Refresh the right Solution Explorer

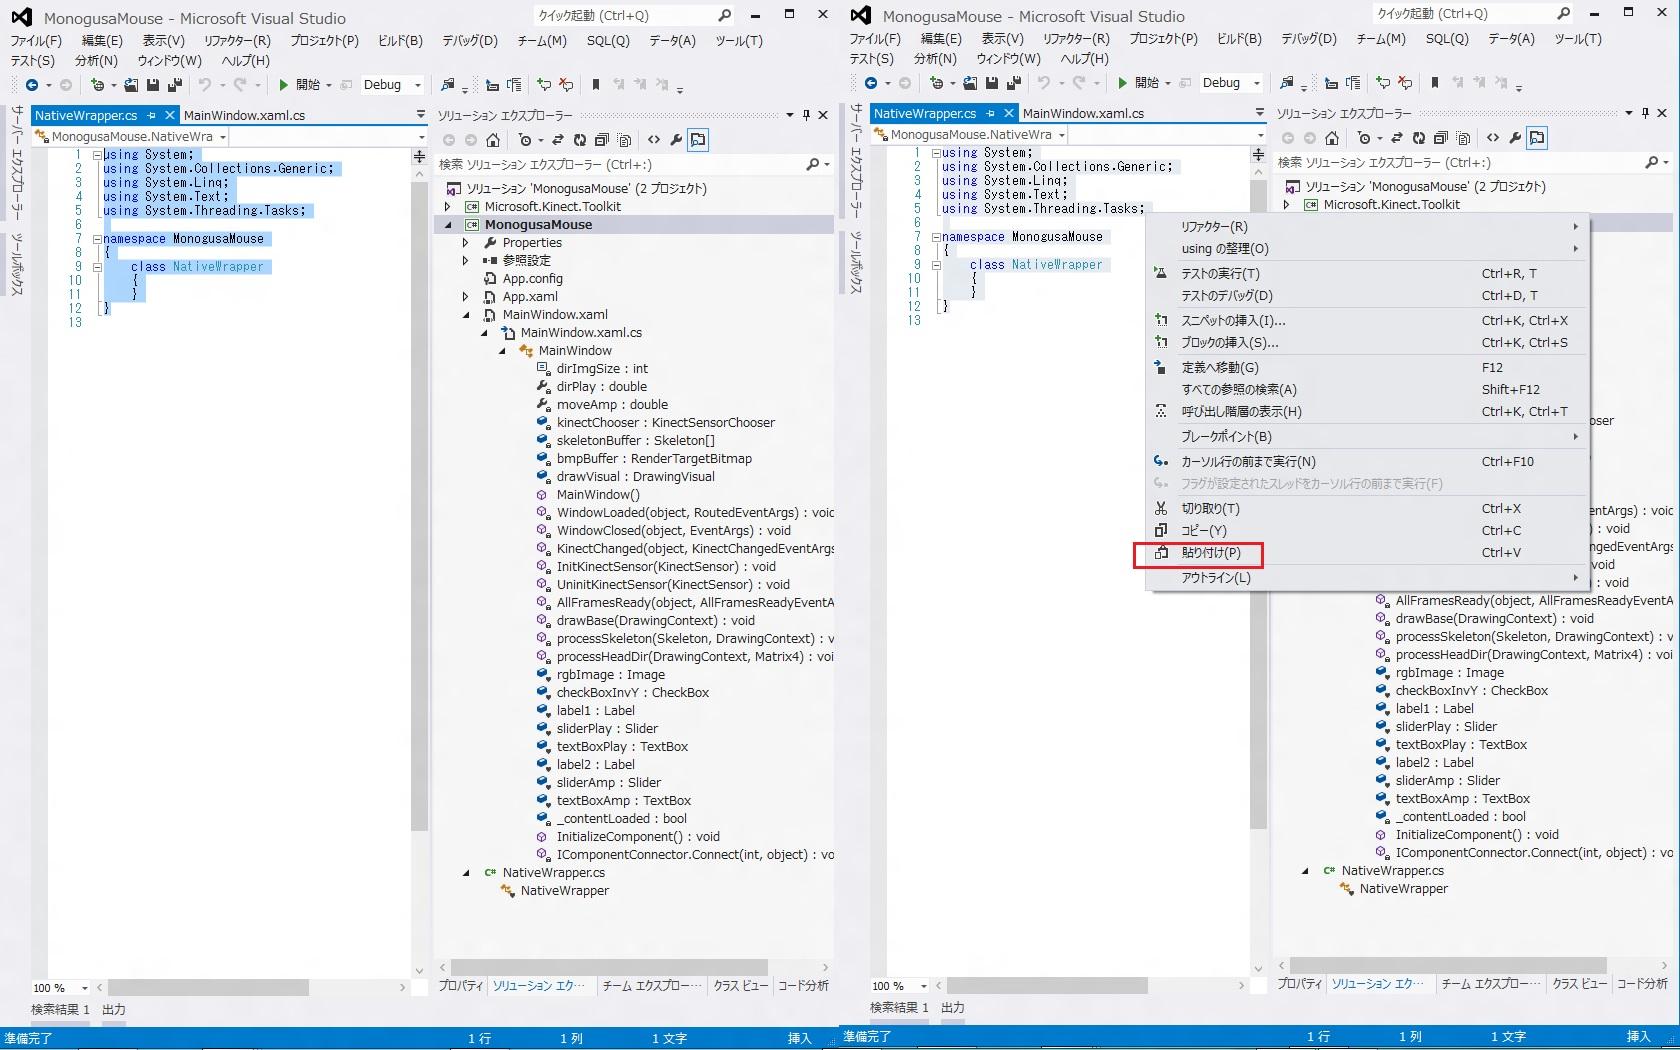click(1419, 138)
